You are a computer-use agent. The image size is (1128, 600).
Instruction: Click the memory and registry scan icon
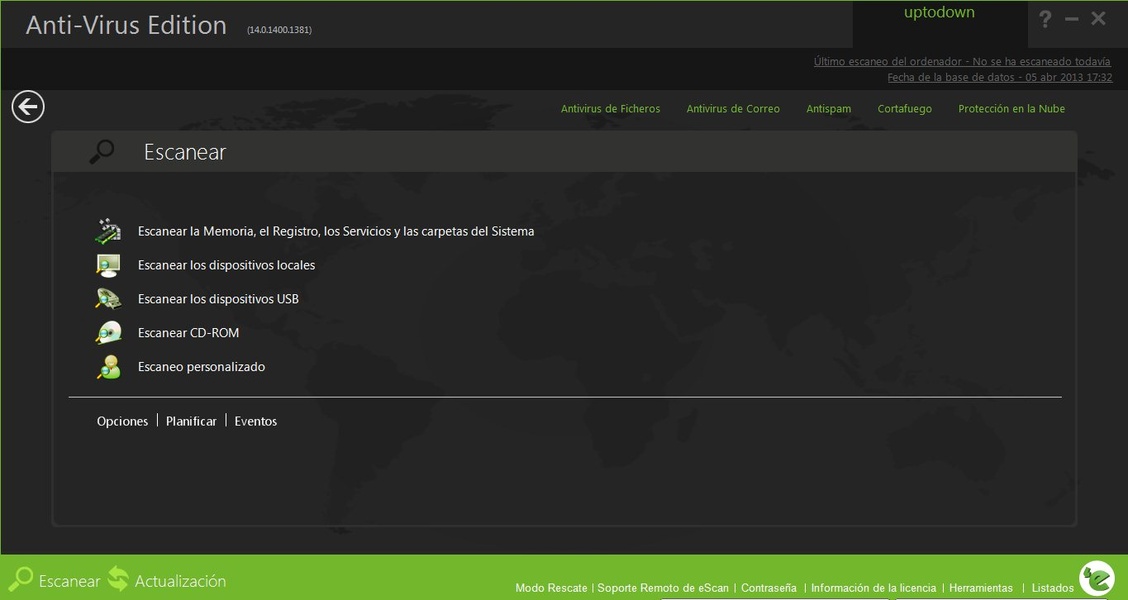click(x=108, y=231)
